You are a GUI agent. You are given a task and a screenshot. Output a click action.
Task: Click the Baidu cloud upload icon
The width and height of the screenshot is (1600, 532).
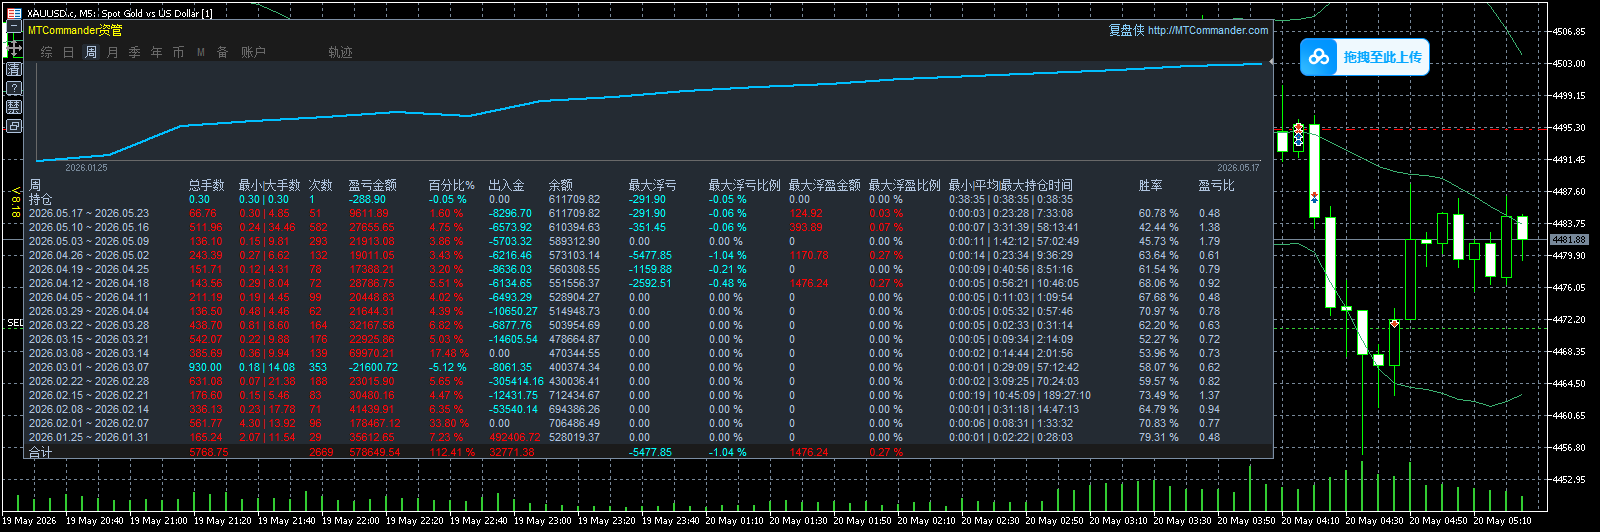[1319, 57]
